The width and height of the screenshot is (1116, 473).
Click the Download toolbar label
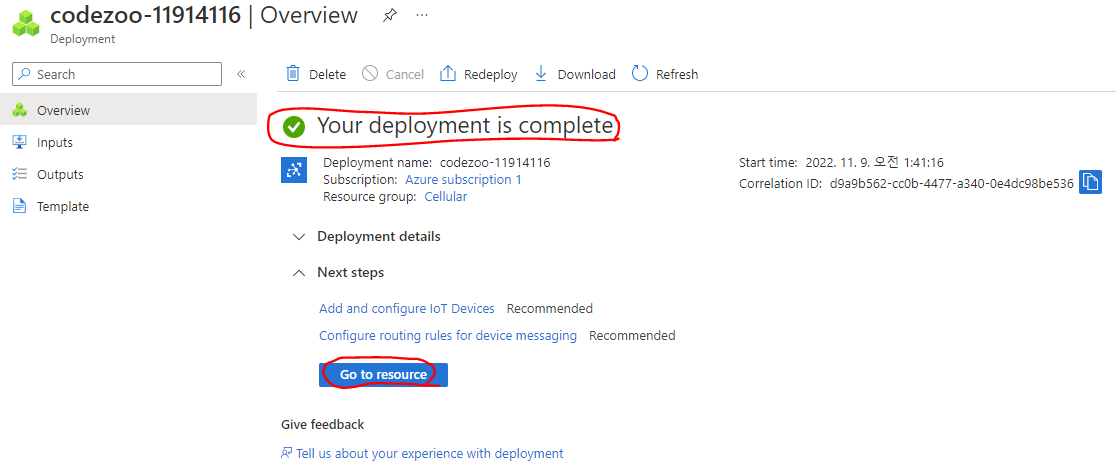pyautogui.click(x=586, y=74)
